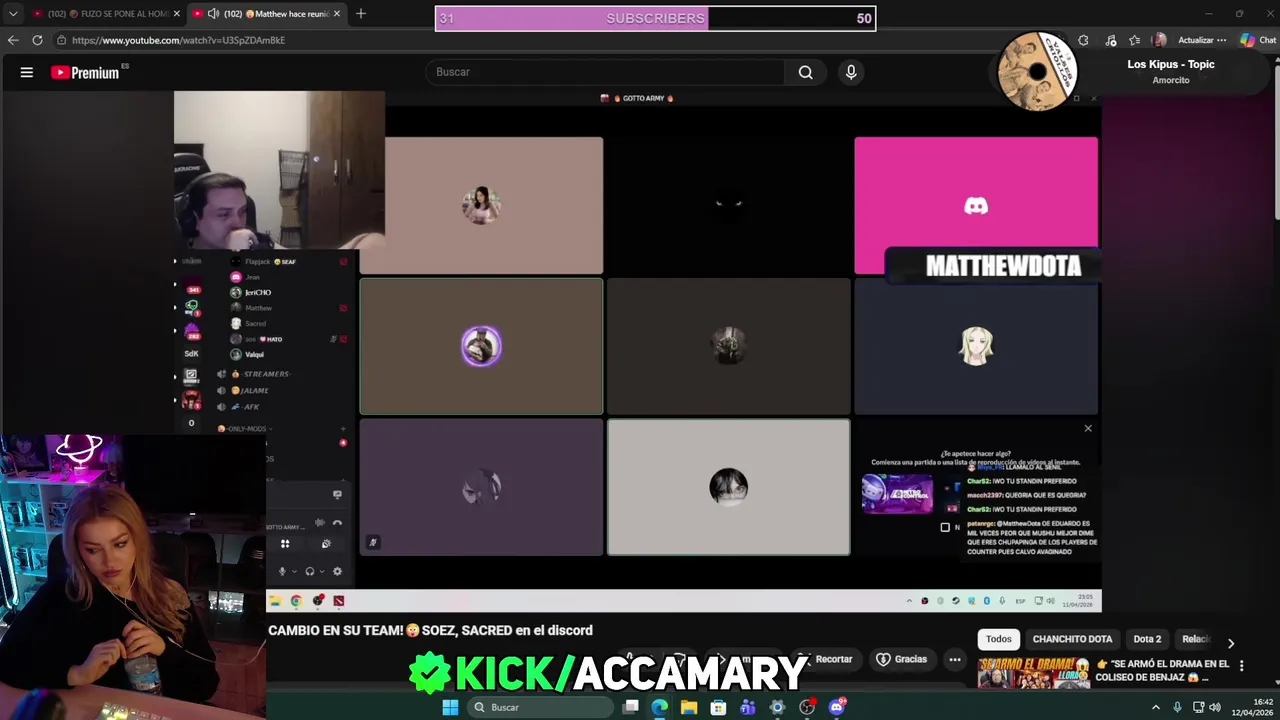
Task: Open the Copilot 'Chat' button
Action: 1259,40
